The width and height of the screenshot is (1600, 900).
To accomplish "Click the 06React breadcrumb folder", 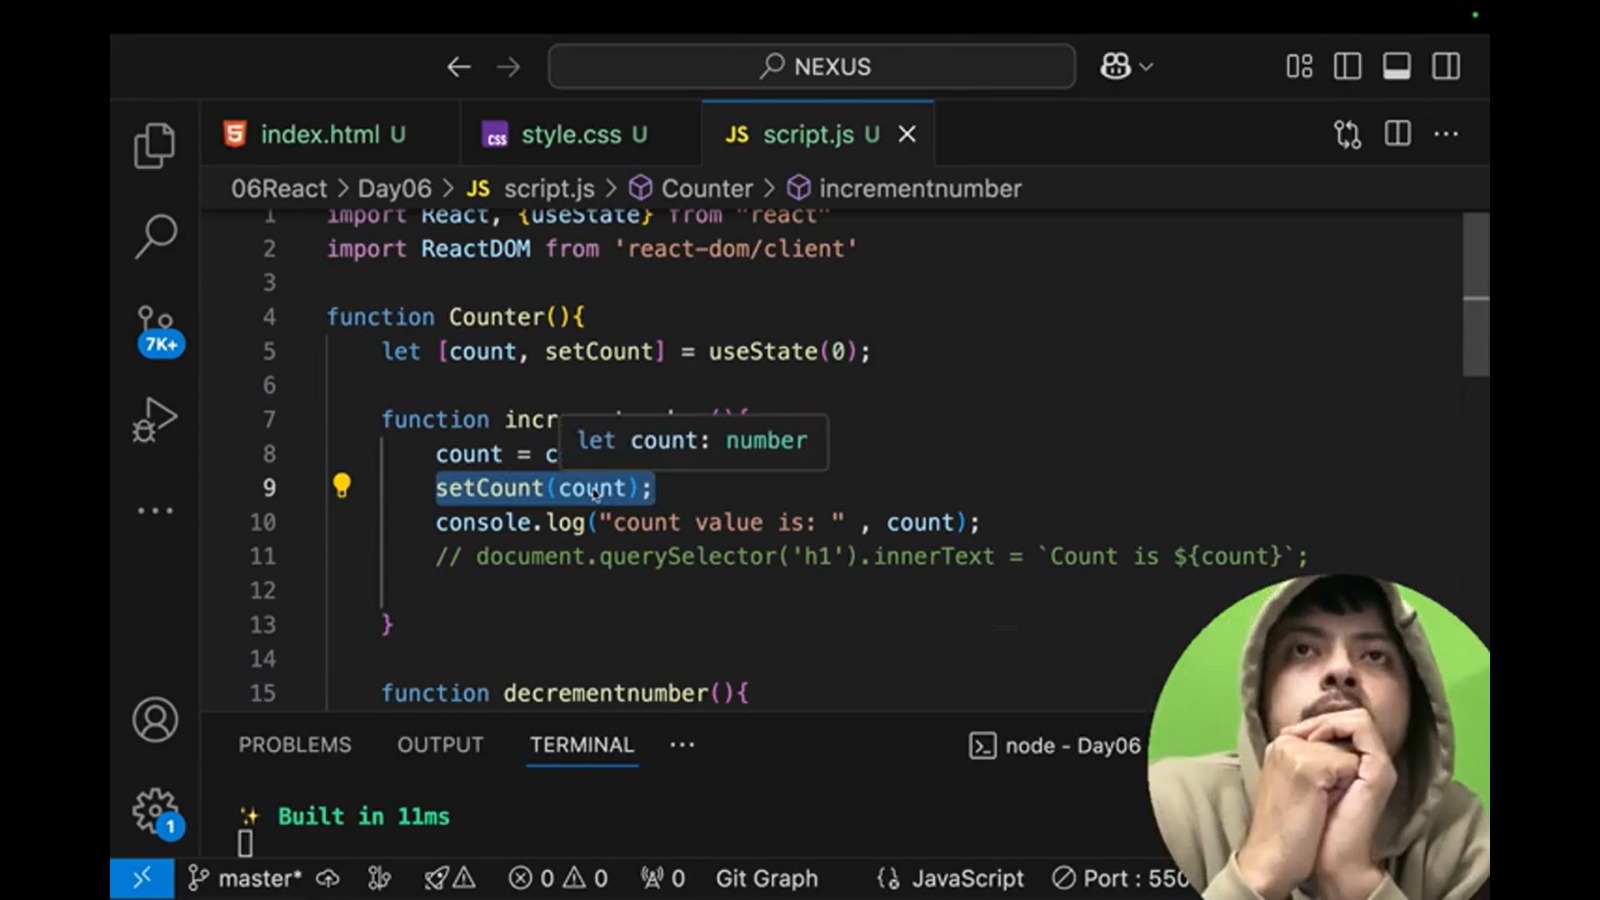I will point(279,189).
